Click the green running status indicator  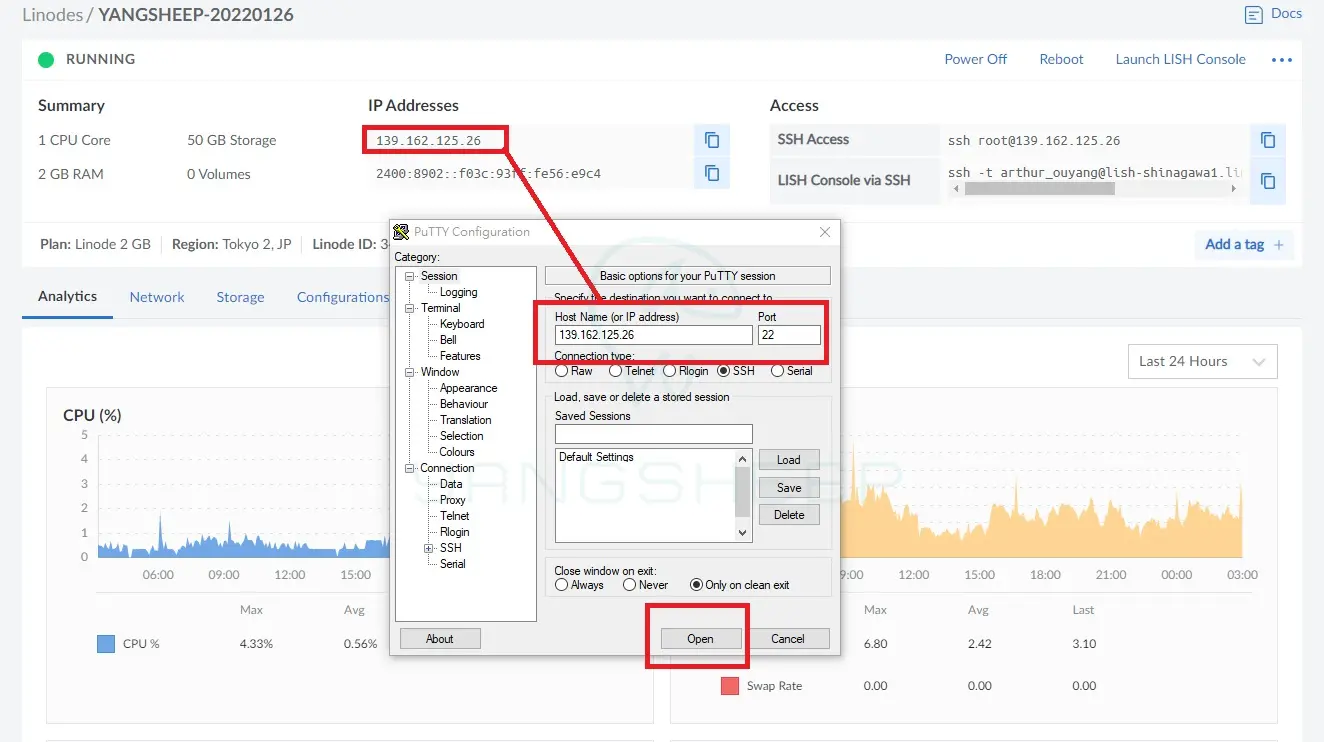(x=46, y=60)
